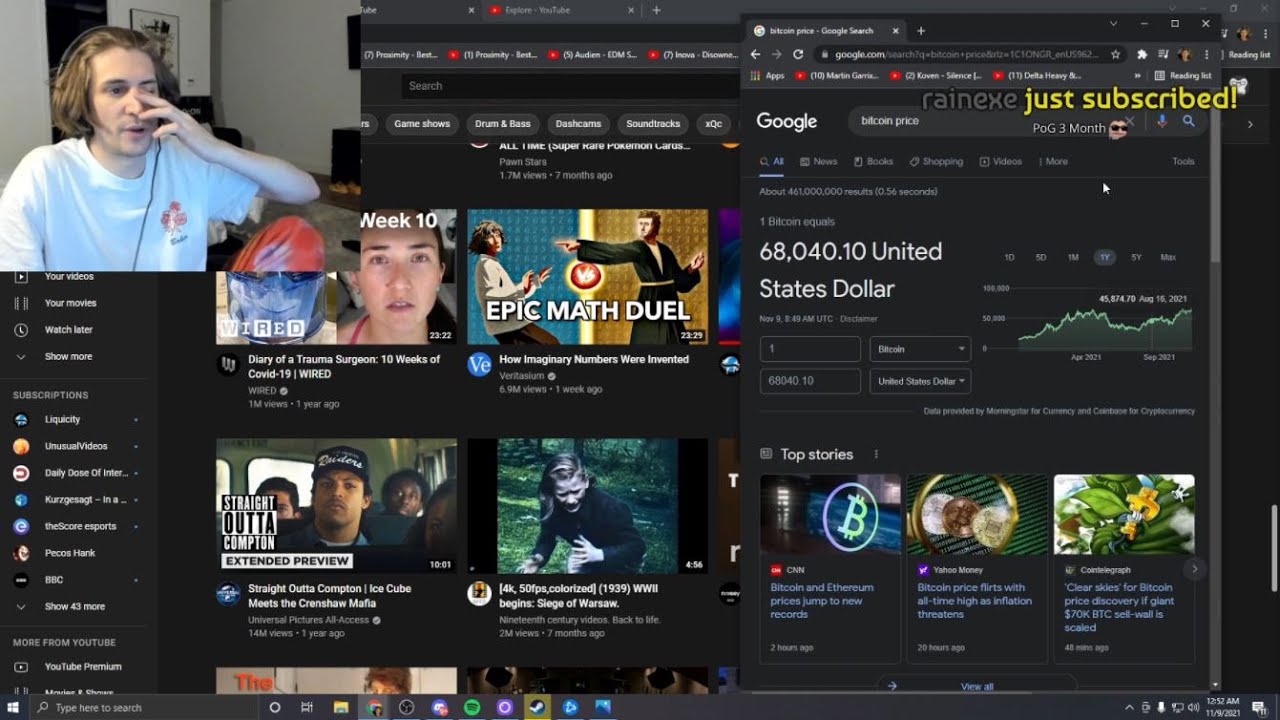Switch to the News results tab

pyautogui.click(x=818, y=161)
